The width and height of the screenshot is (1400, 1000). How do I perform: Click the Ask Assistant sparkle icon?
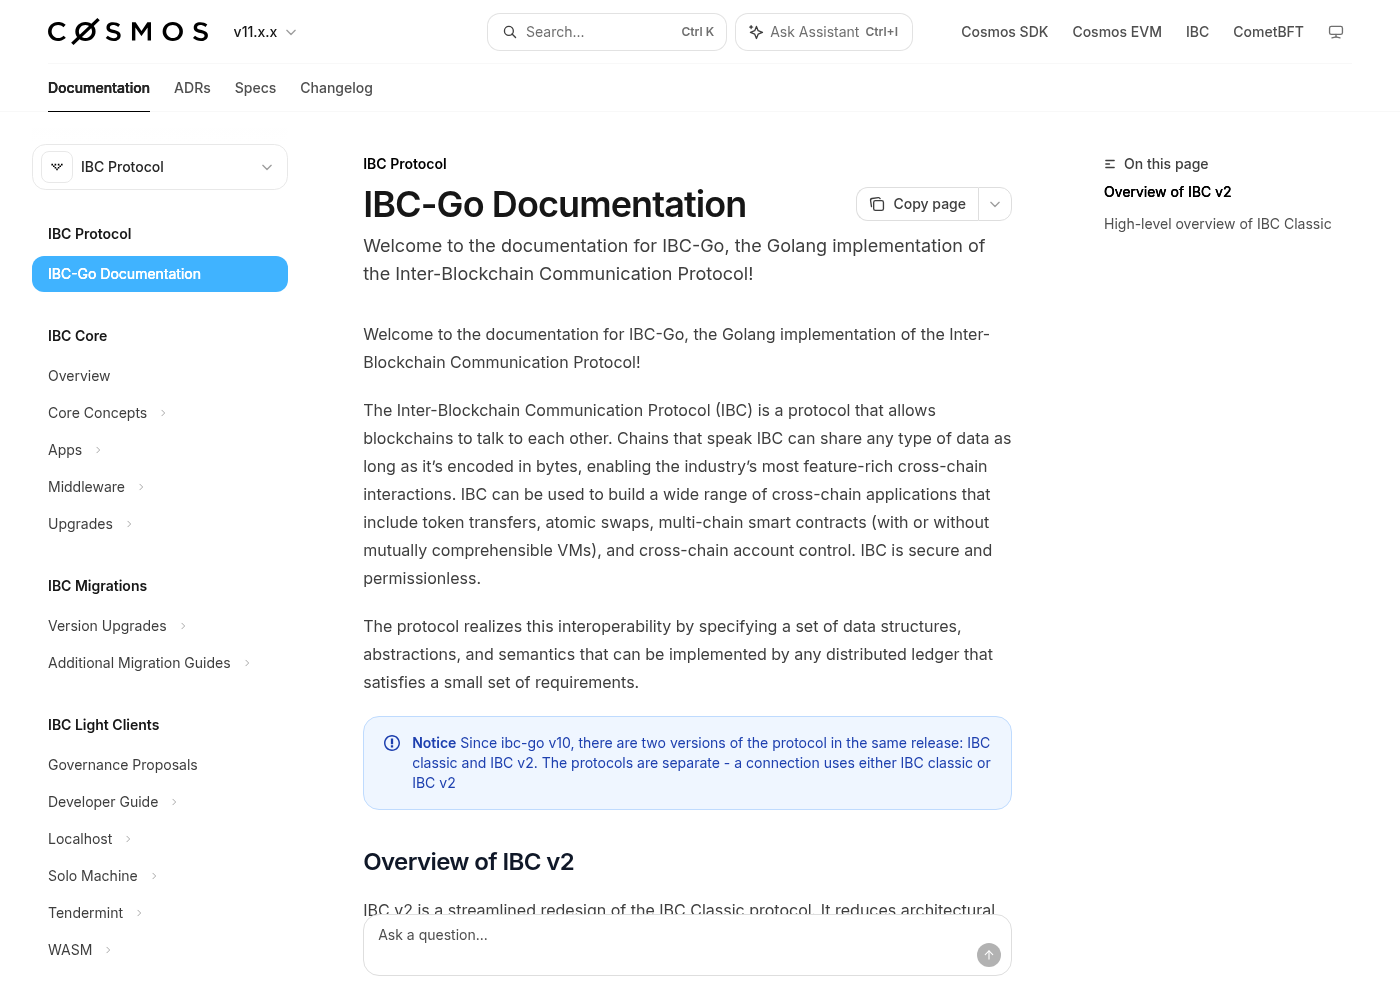coord(756,32)
